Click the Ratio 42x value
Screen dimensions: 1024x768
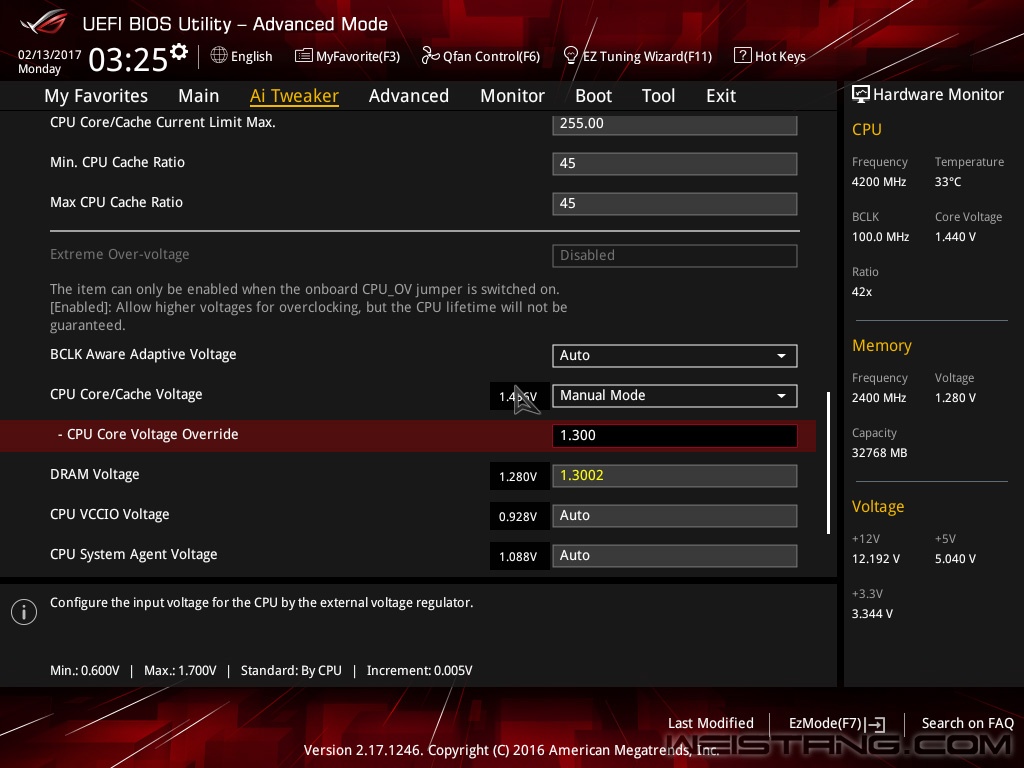point(862,292)
